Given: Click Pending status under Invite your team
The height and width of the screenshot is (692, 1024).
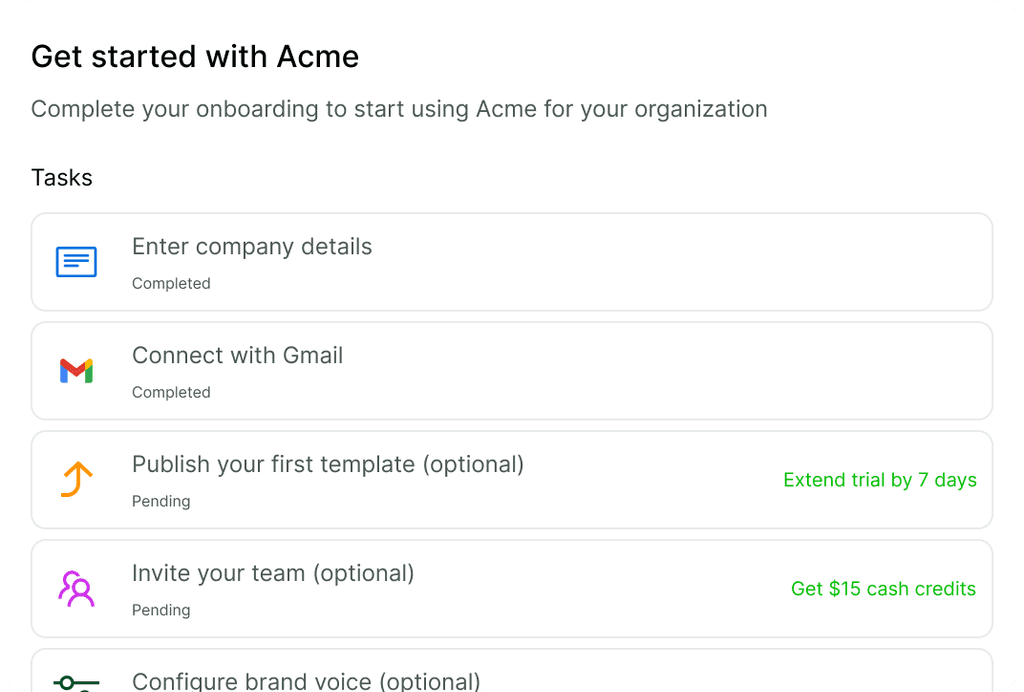Looking at the screenshot, I should [x=161, y=611].
